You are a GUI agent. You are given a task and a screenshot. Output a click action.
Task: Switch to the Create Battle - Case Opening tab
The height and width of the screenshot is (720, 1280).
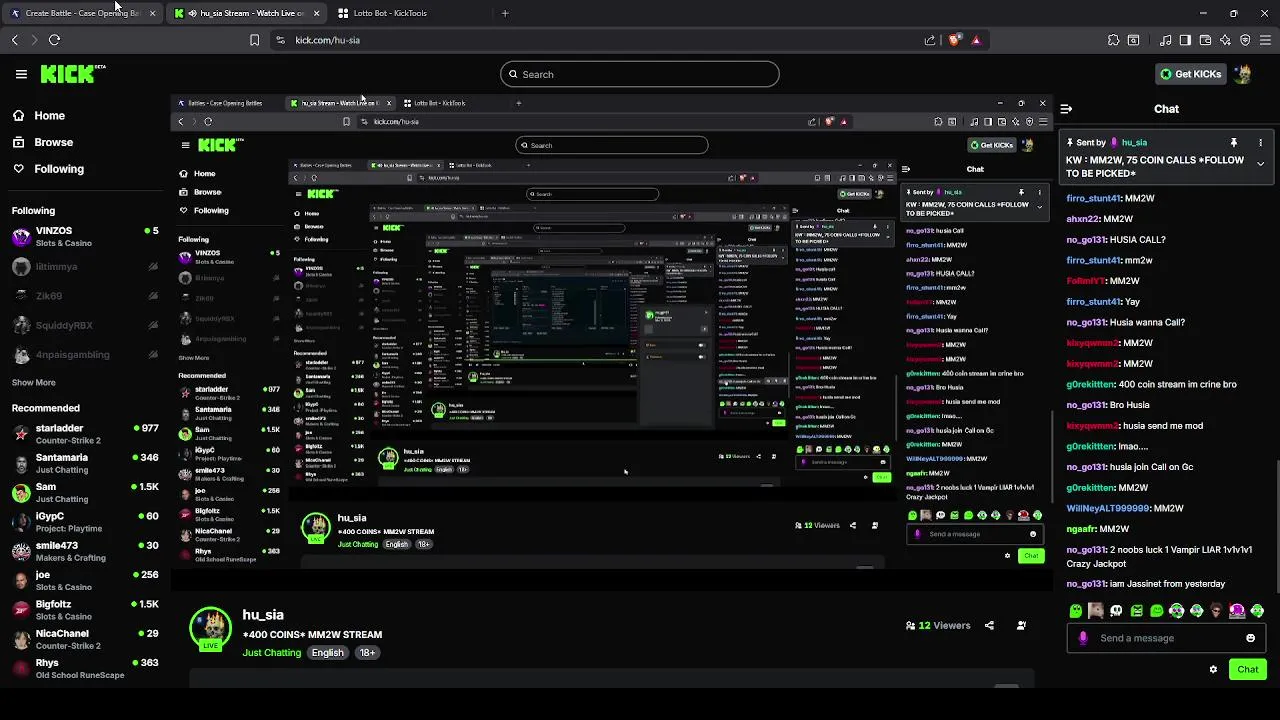point(82,13)
